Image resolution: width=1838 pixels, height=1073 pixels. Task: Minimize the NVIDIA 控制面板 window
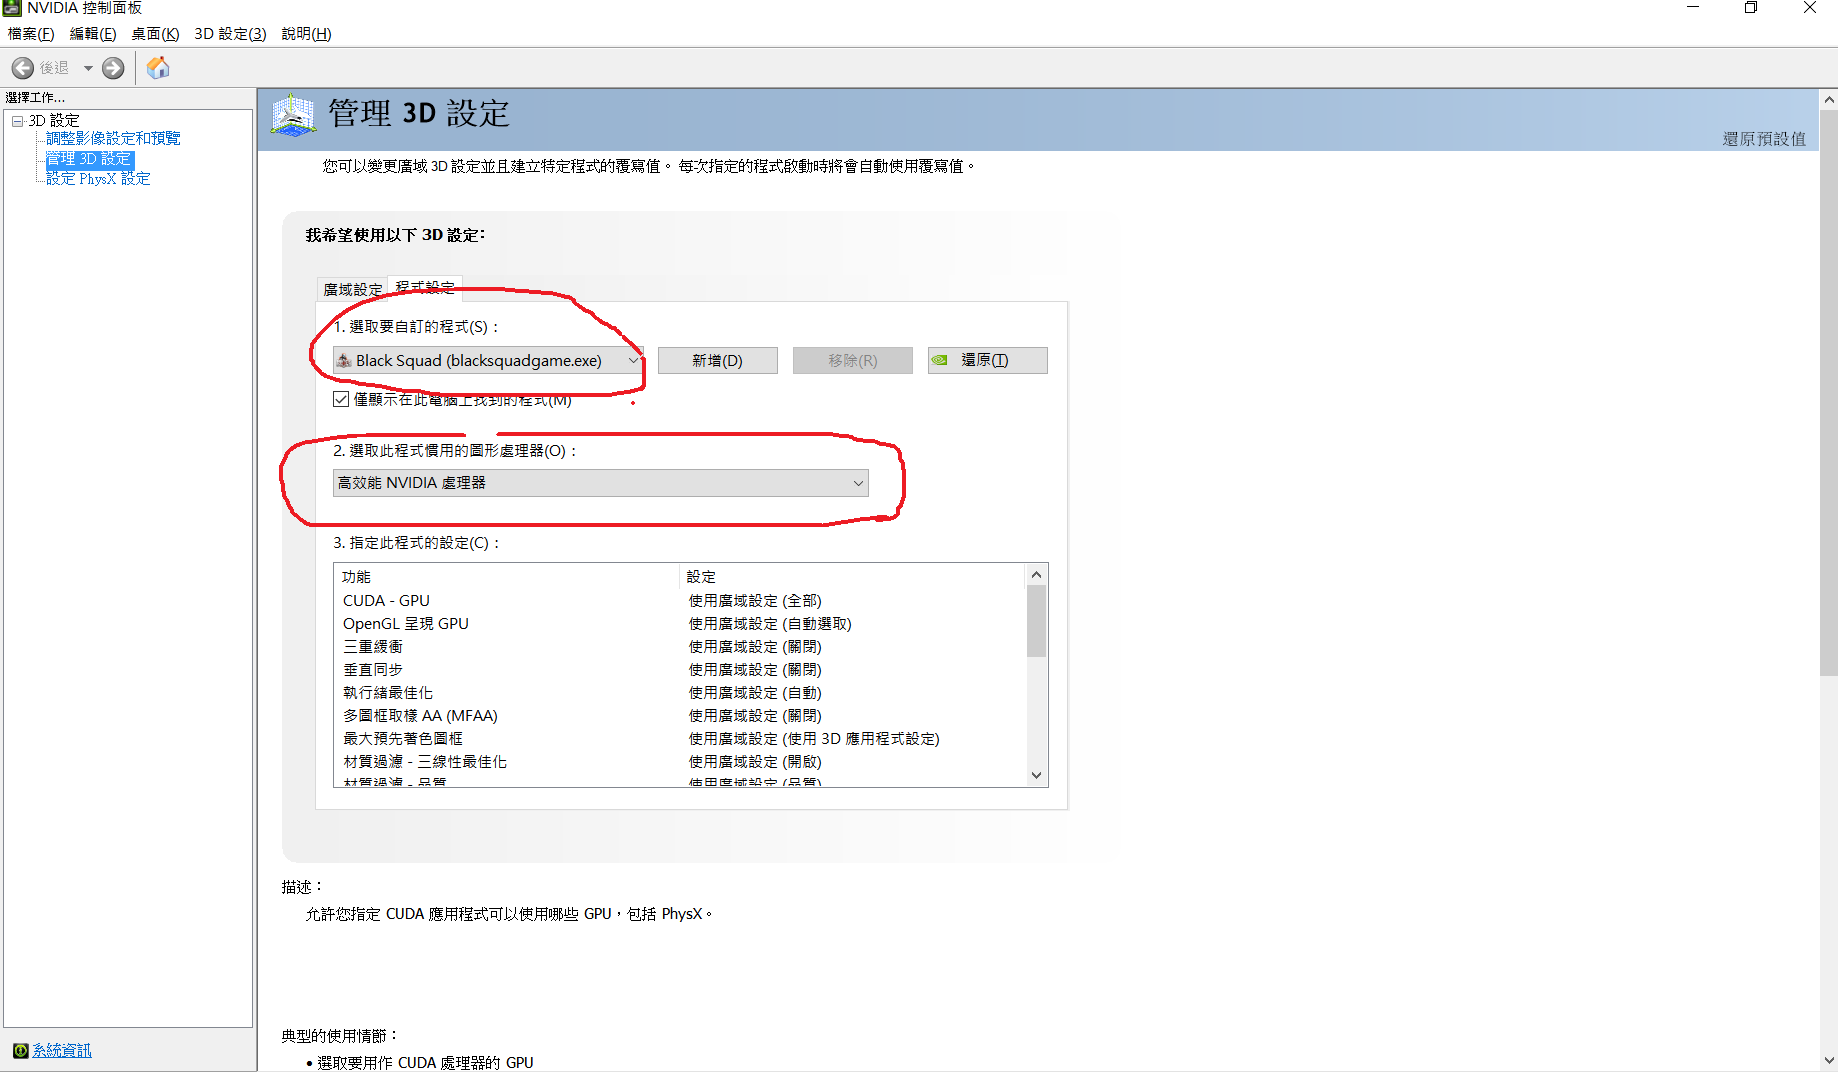[1693, 8]
